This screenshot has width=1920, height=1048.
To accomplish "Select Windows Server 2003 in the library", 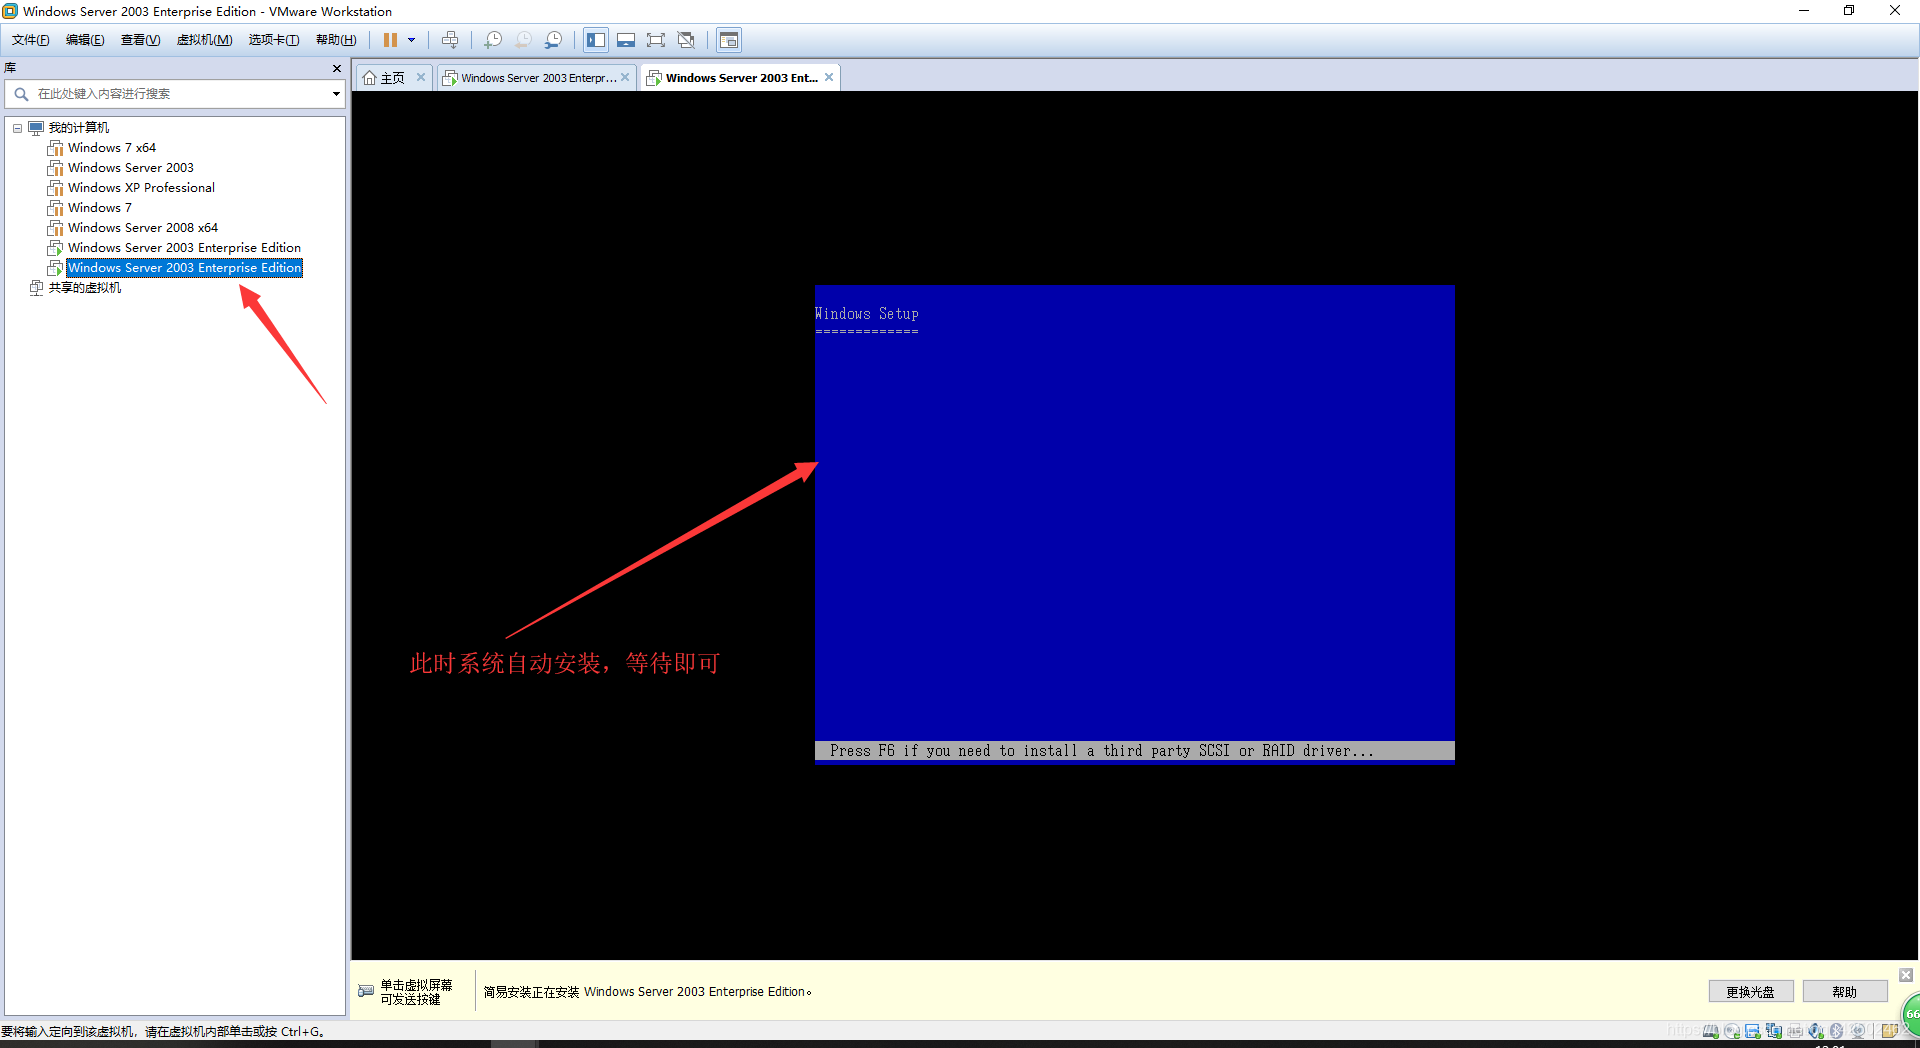I will [131, 167].
